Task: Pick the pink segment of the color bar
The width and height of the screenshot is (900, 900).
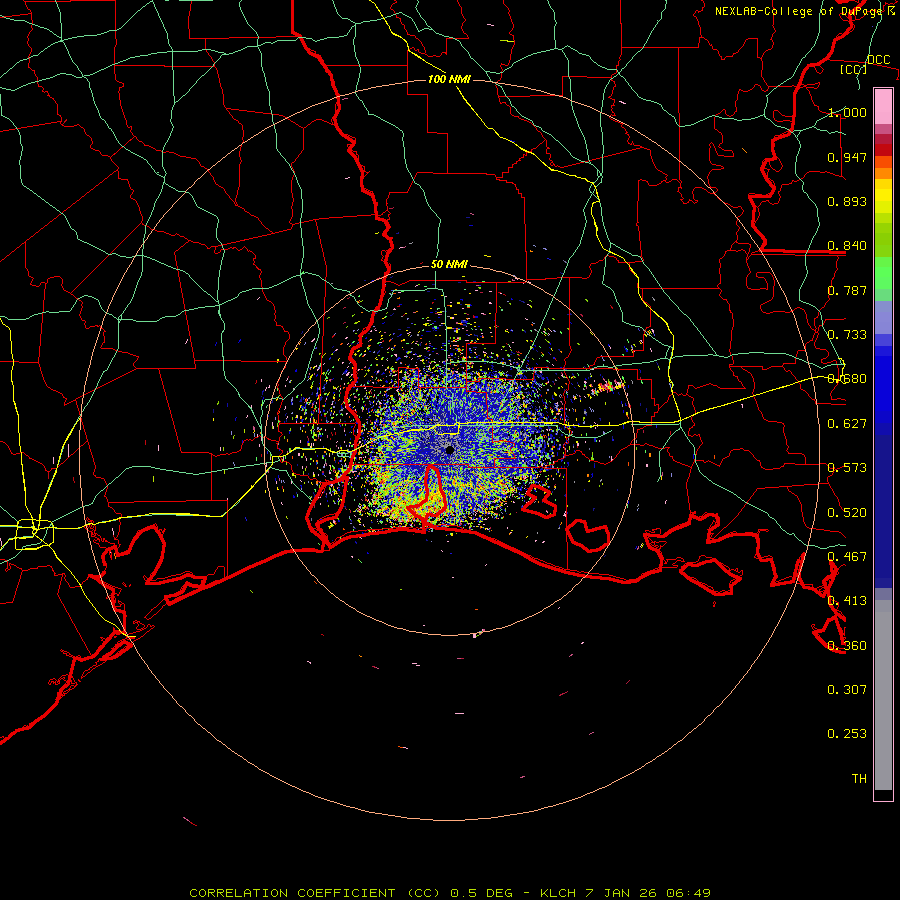Action: click(883, 106)
